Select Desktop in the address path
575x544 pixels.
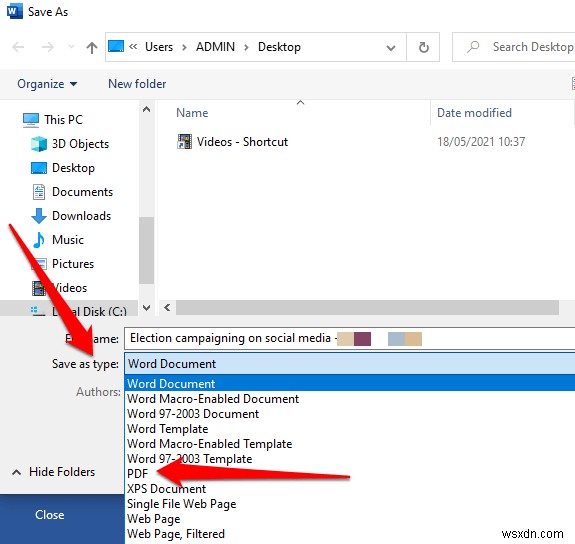click(279, 47)
